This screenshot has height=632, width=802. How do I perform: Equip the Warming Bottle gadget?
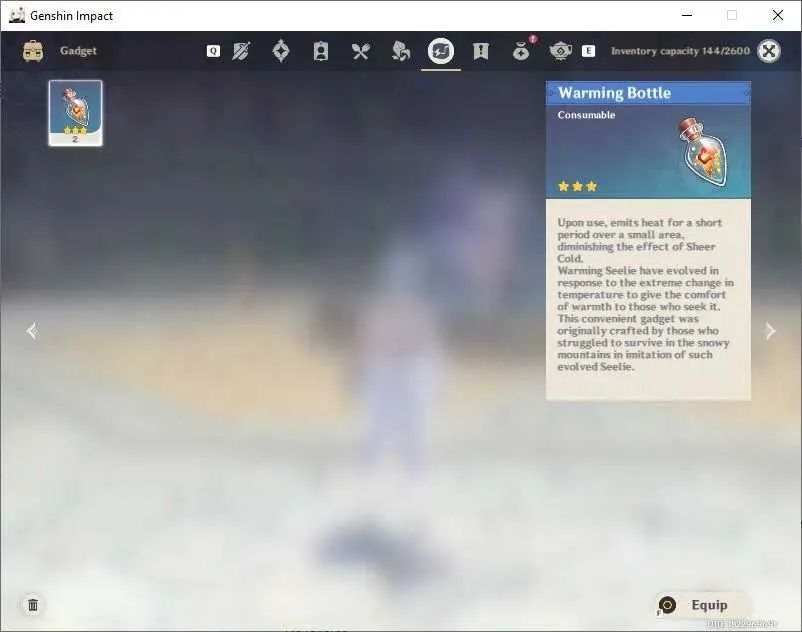click(703, 605)
